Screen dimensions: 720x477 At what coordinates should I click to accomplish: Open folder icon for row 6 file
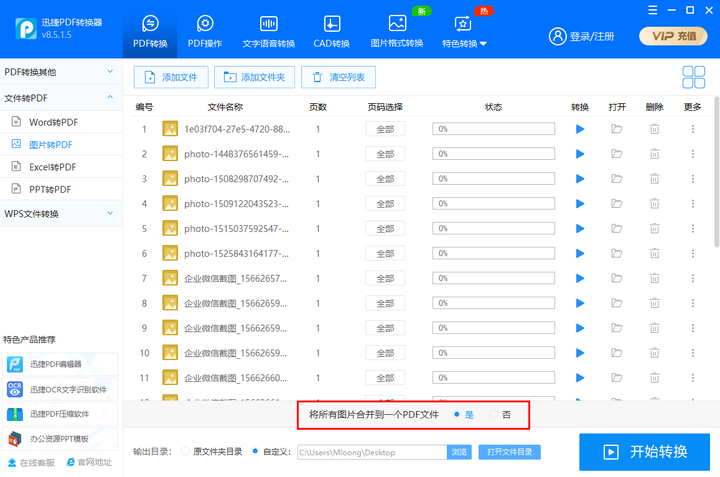[x=617, y=253]
